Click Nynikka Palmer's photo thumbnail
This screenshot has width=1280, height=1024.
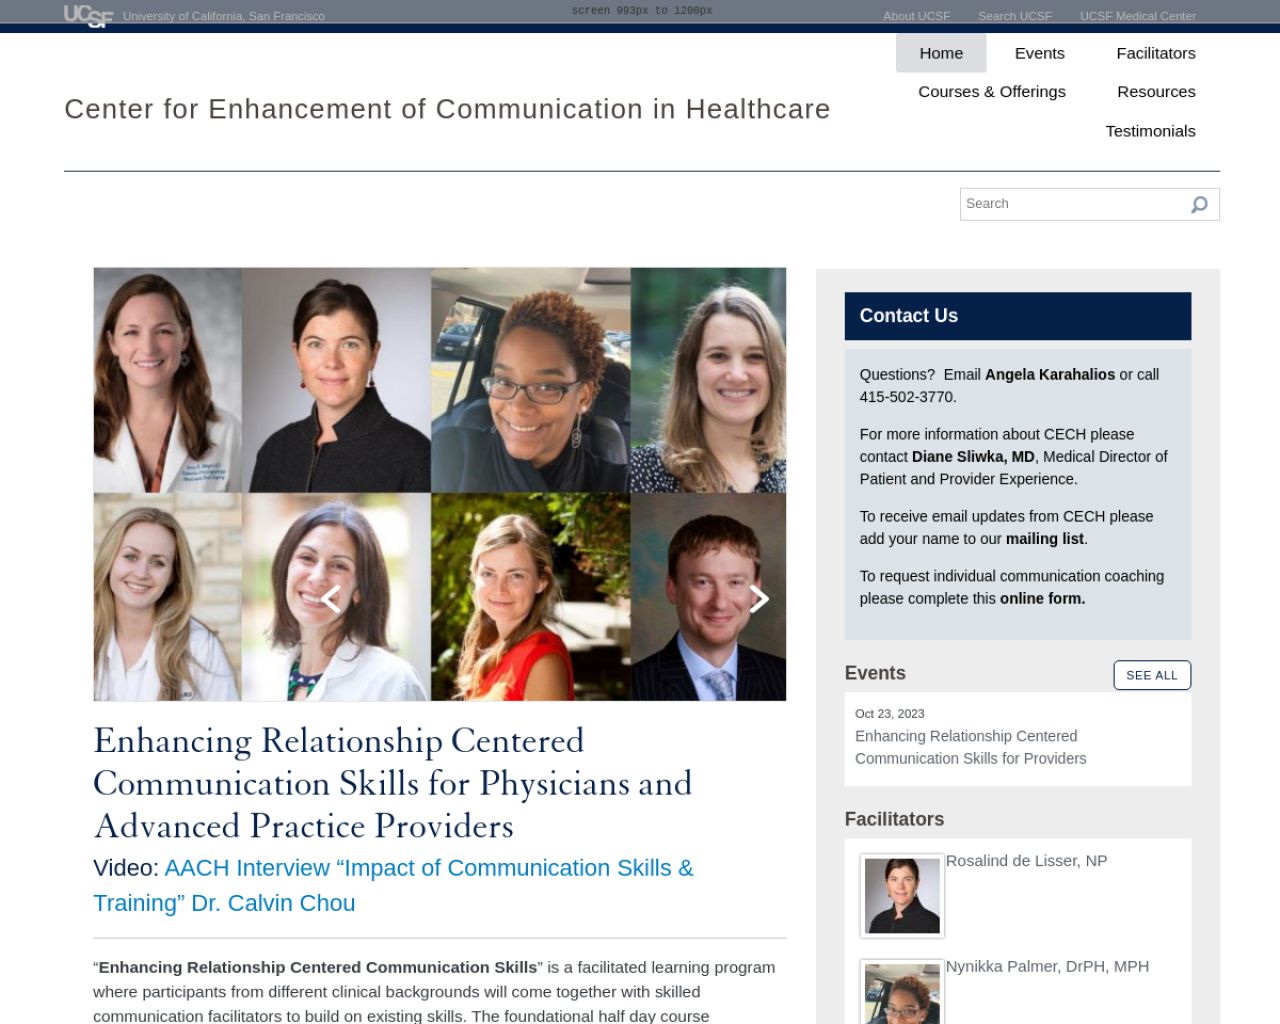(x=902, y=992)
